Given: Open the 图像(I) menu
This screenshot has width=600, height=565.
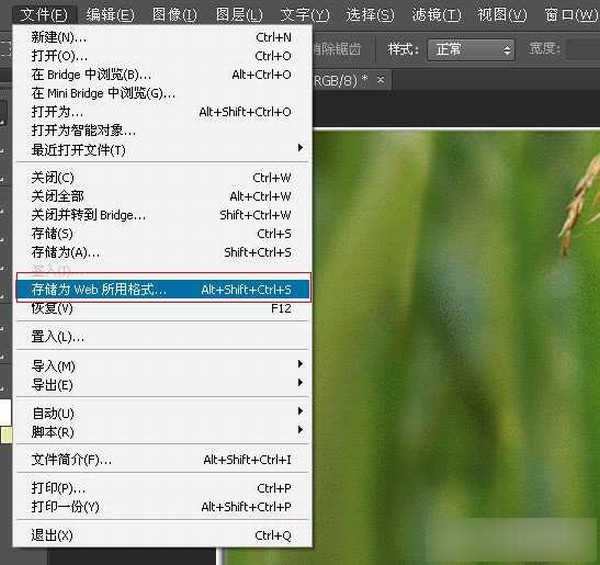Looking at the screenshot, I should pos(175,15).
